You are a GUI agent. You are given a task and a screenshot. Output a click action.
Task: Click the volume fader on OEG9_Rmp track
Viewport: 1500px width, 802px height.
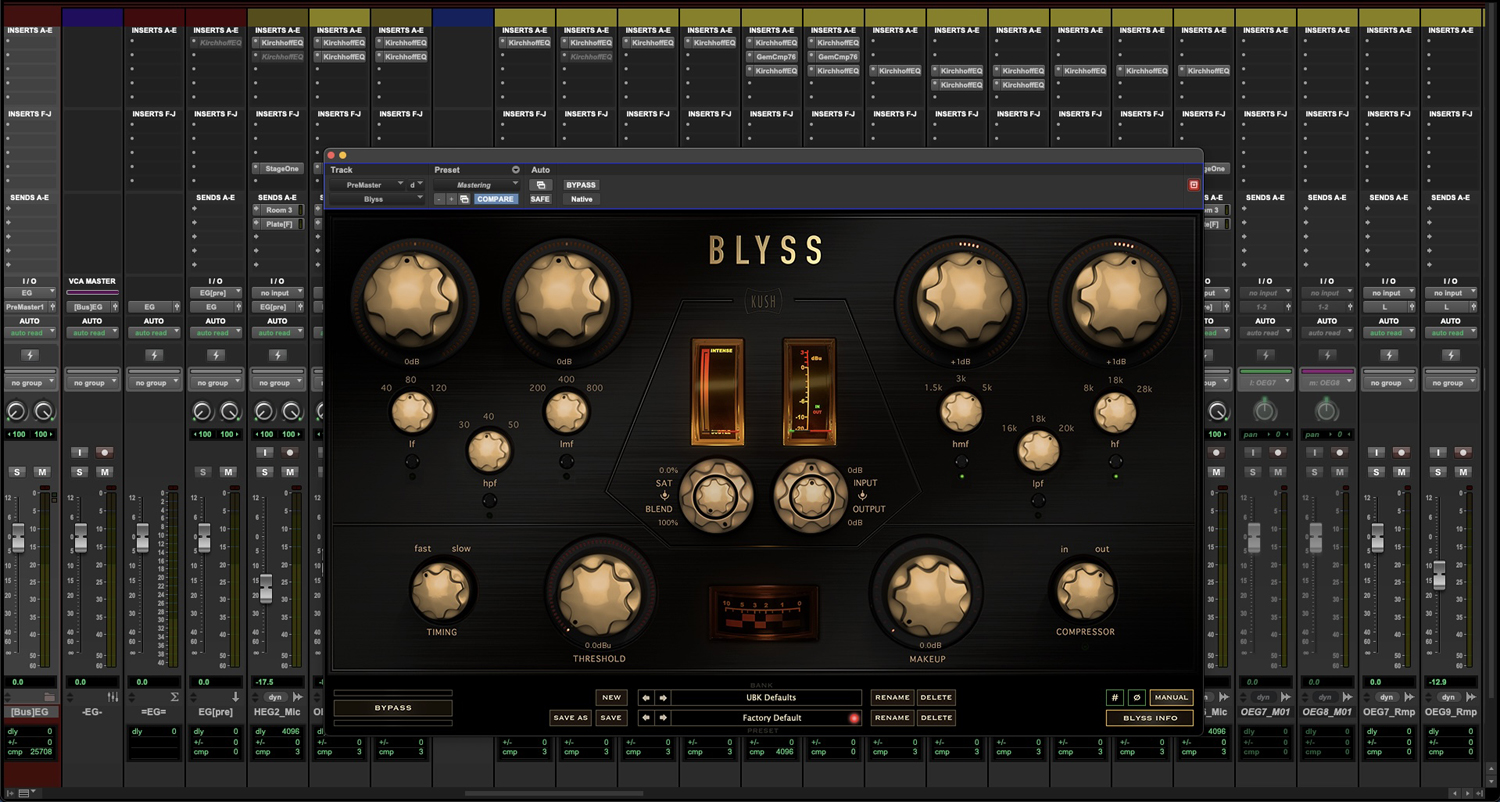(x=1439, y=575)
